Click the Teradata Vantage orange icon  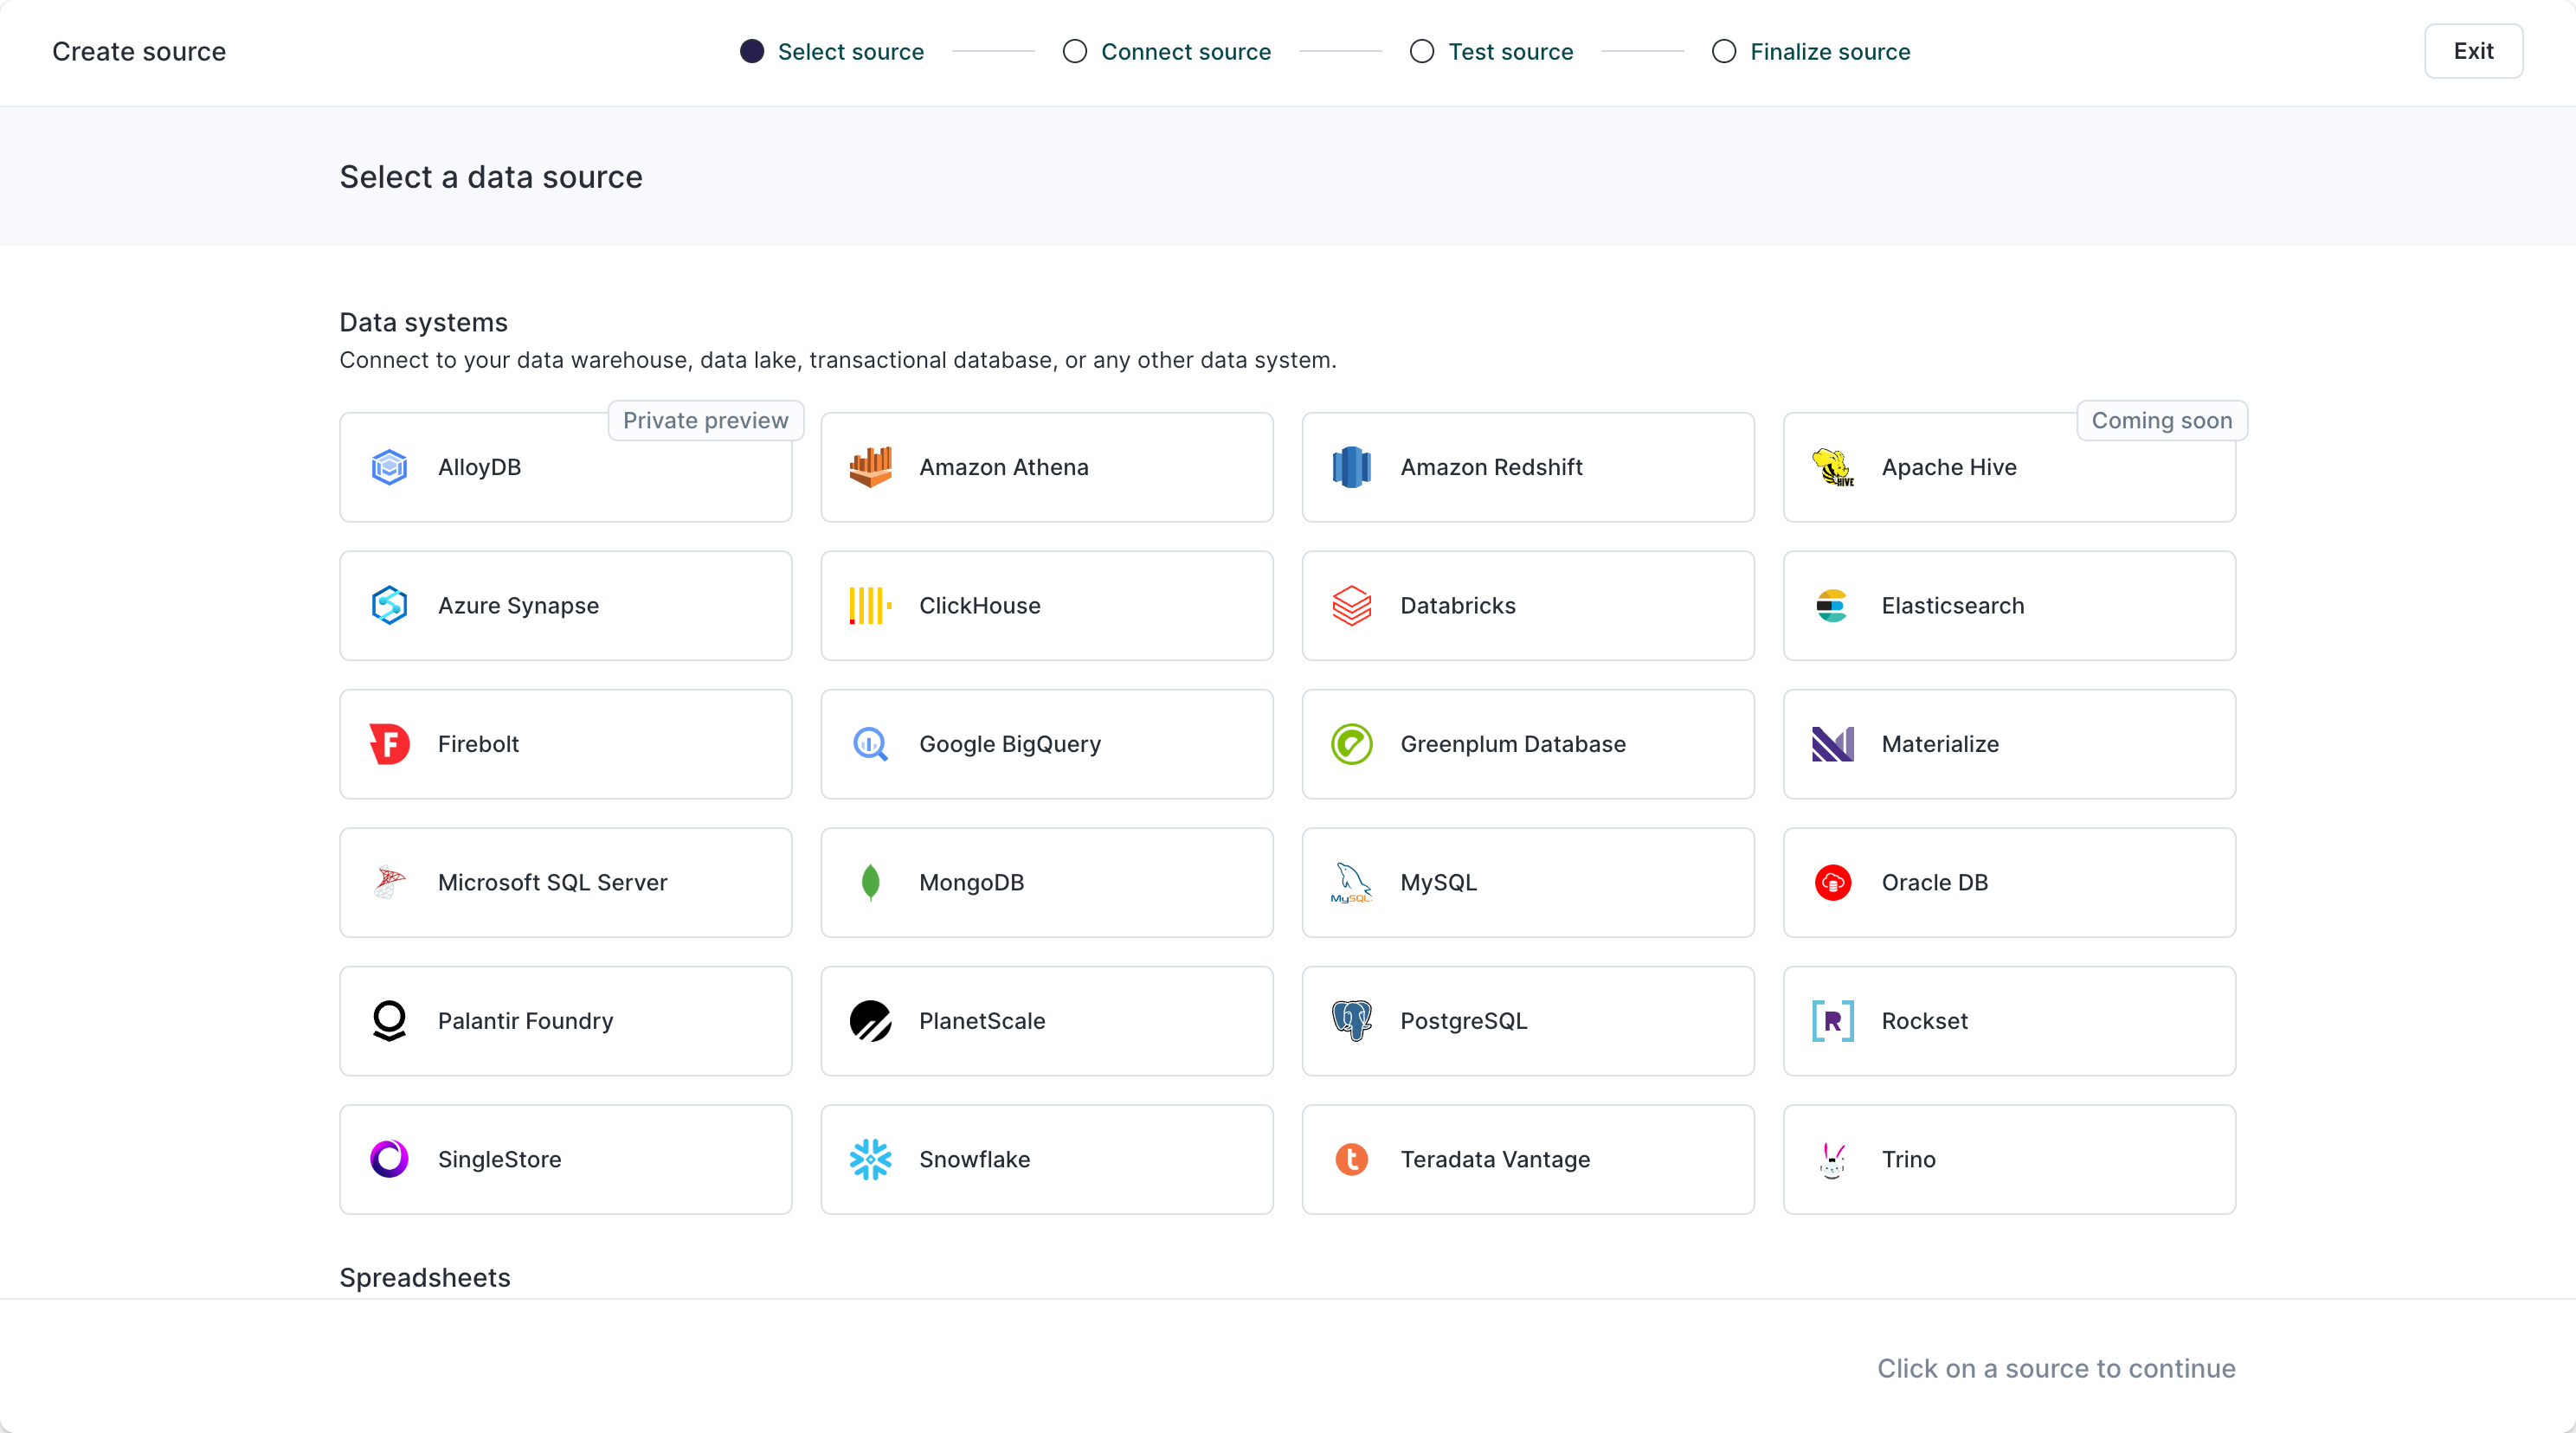click(x=1351, y=1159)
